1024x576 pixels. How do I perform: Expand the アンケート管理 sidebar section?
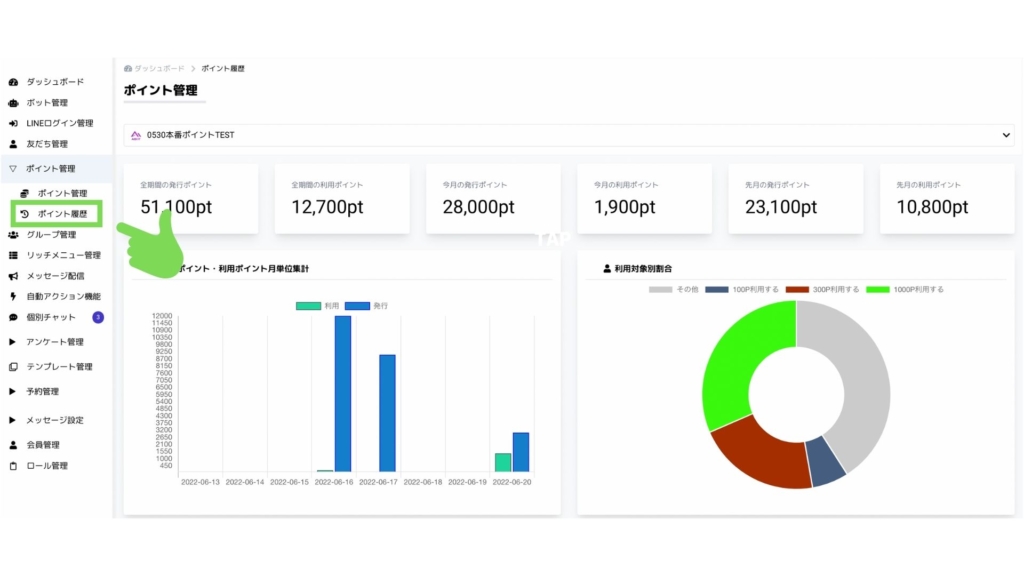[x=55, y=342]
